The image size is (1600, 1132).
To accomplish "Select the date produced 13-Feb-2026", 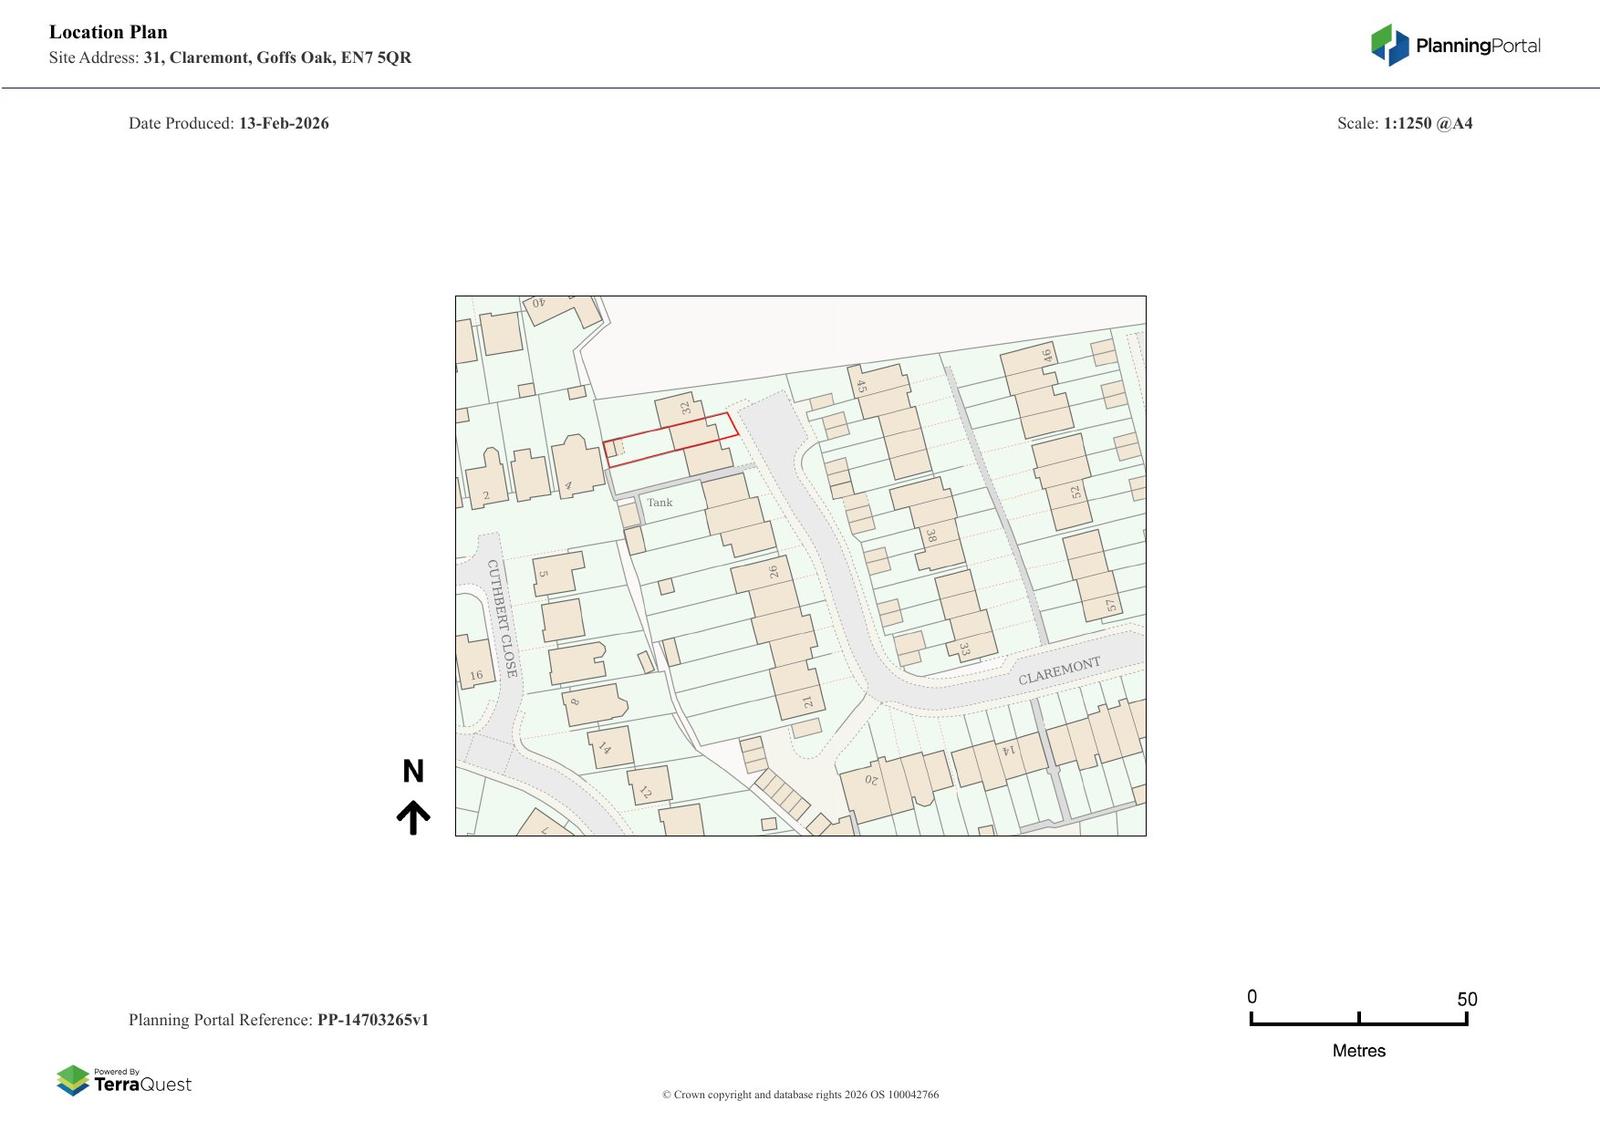I will point(283,124).
